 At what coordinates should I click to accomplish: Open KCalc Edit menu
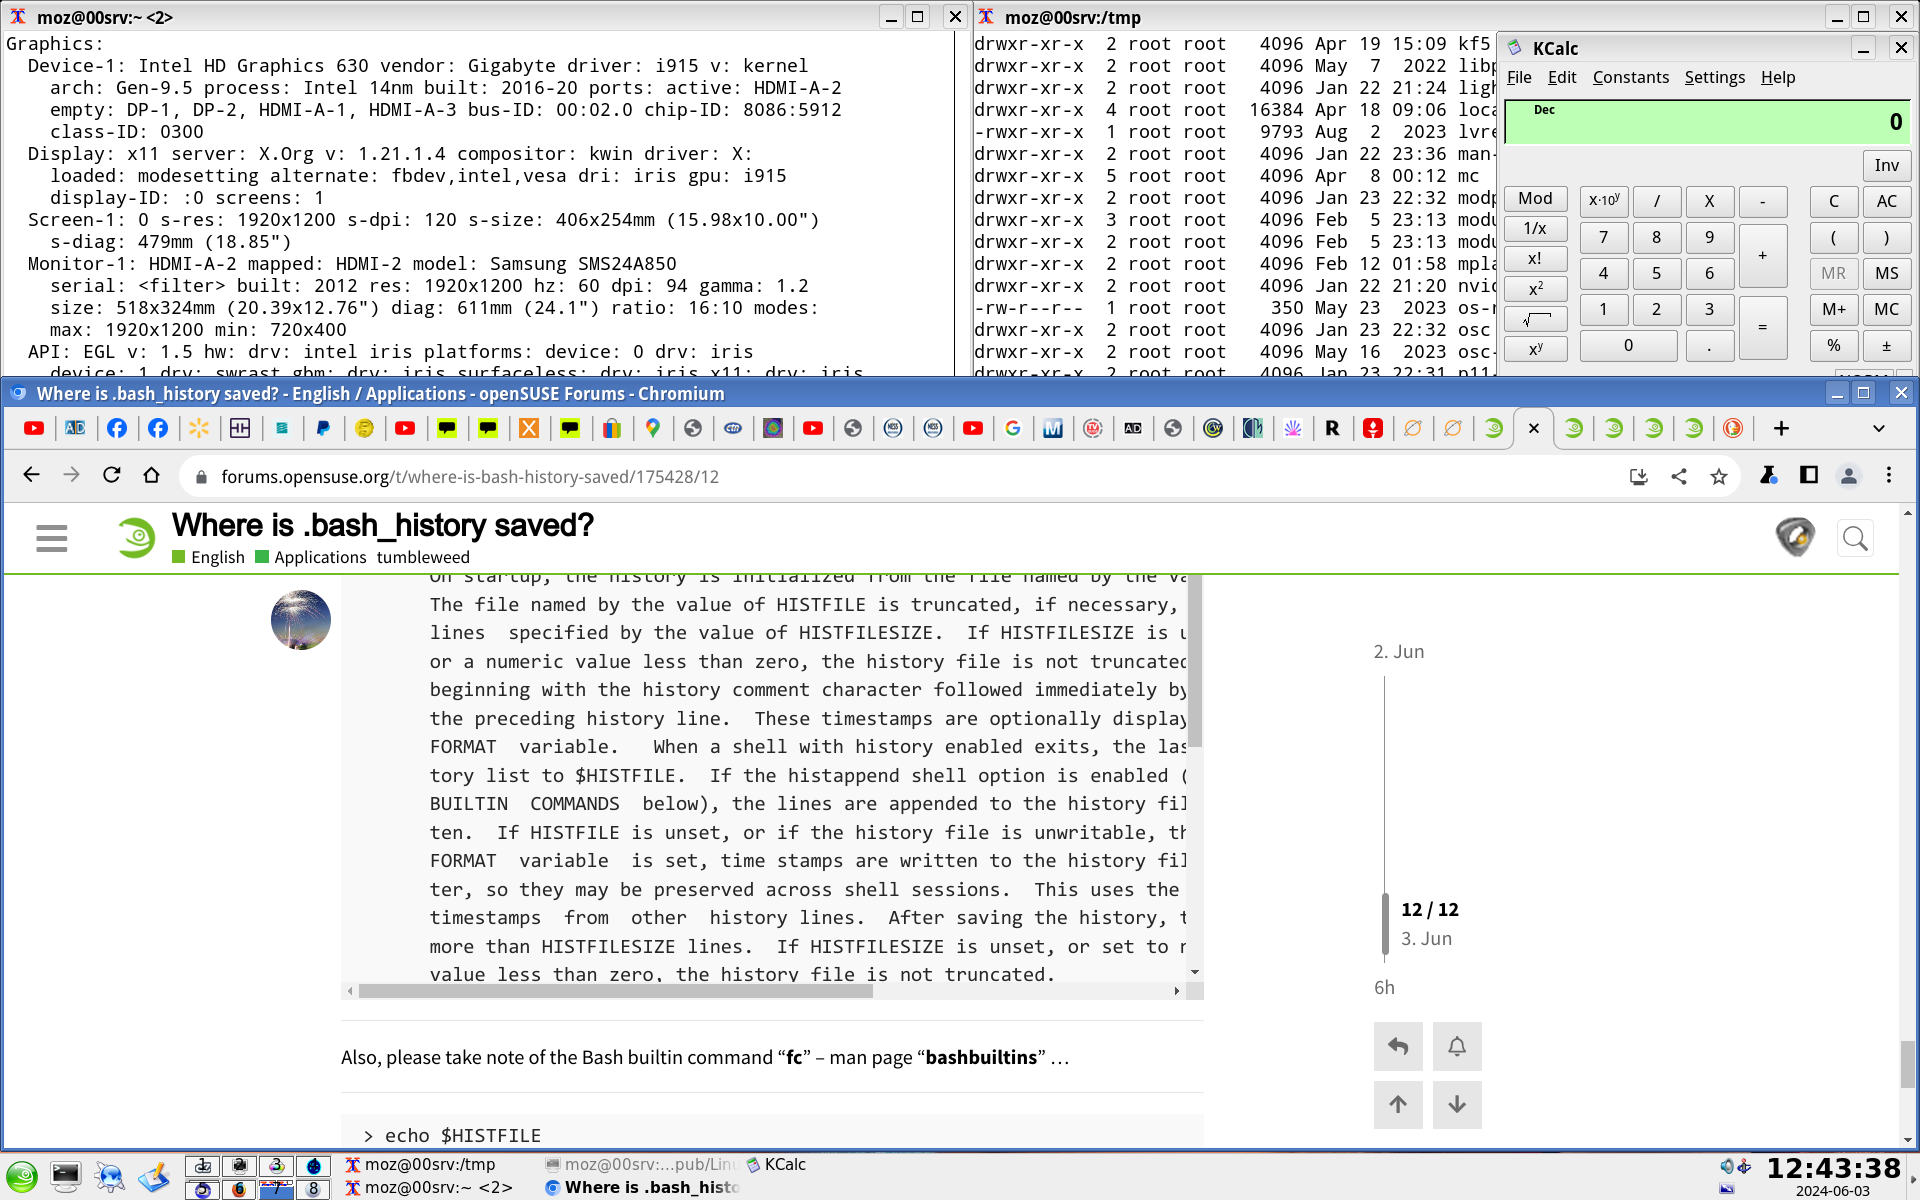[1562, 77]
